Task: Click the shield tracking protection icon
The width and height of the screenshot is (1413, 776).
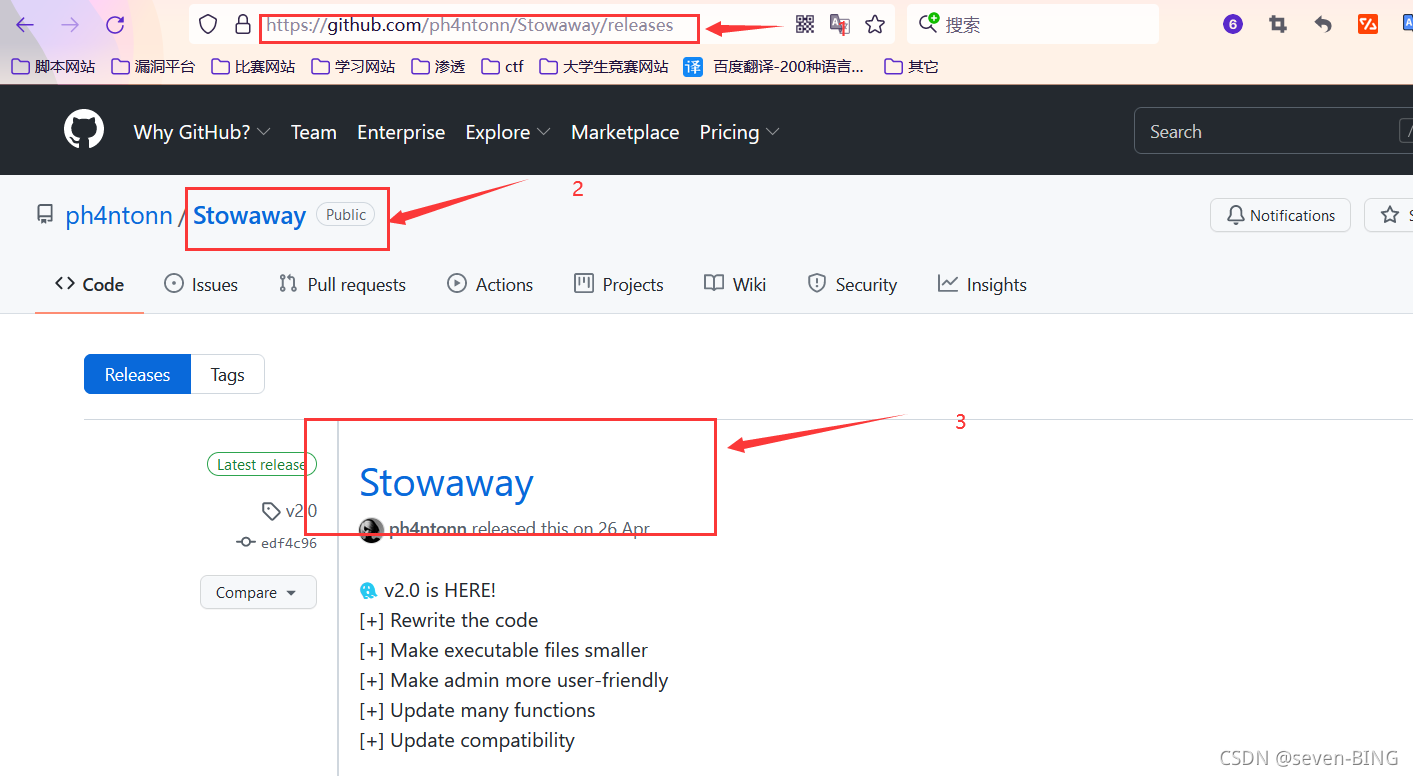Action: point(207,25)
